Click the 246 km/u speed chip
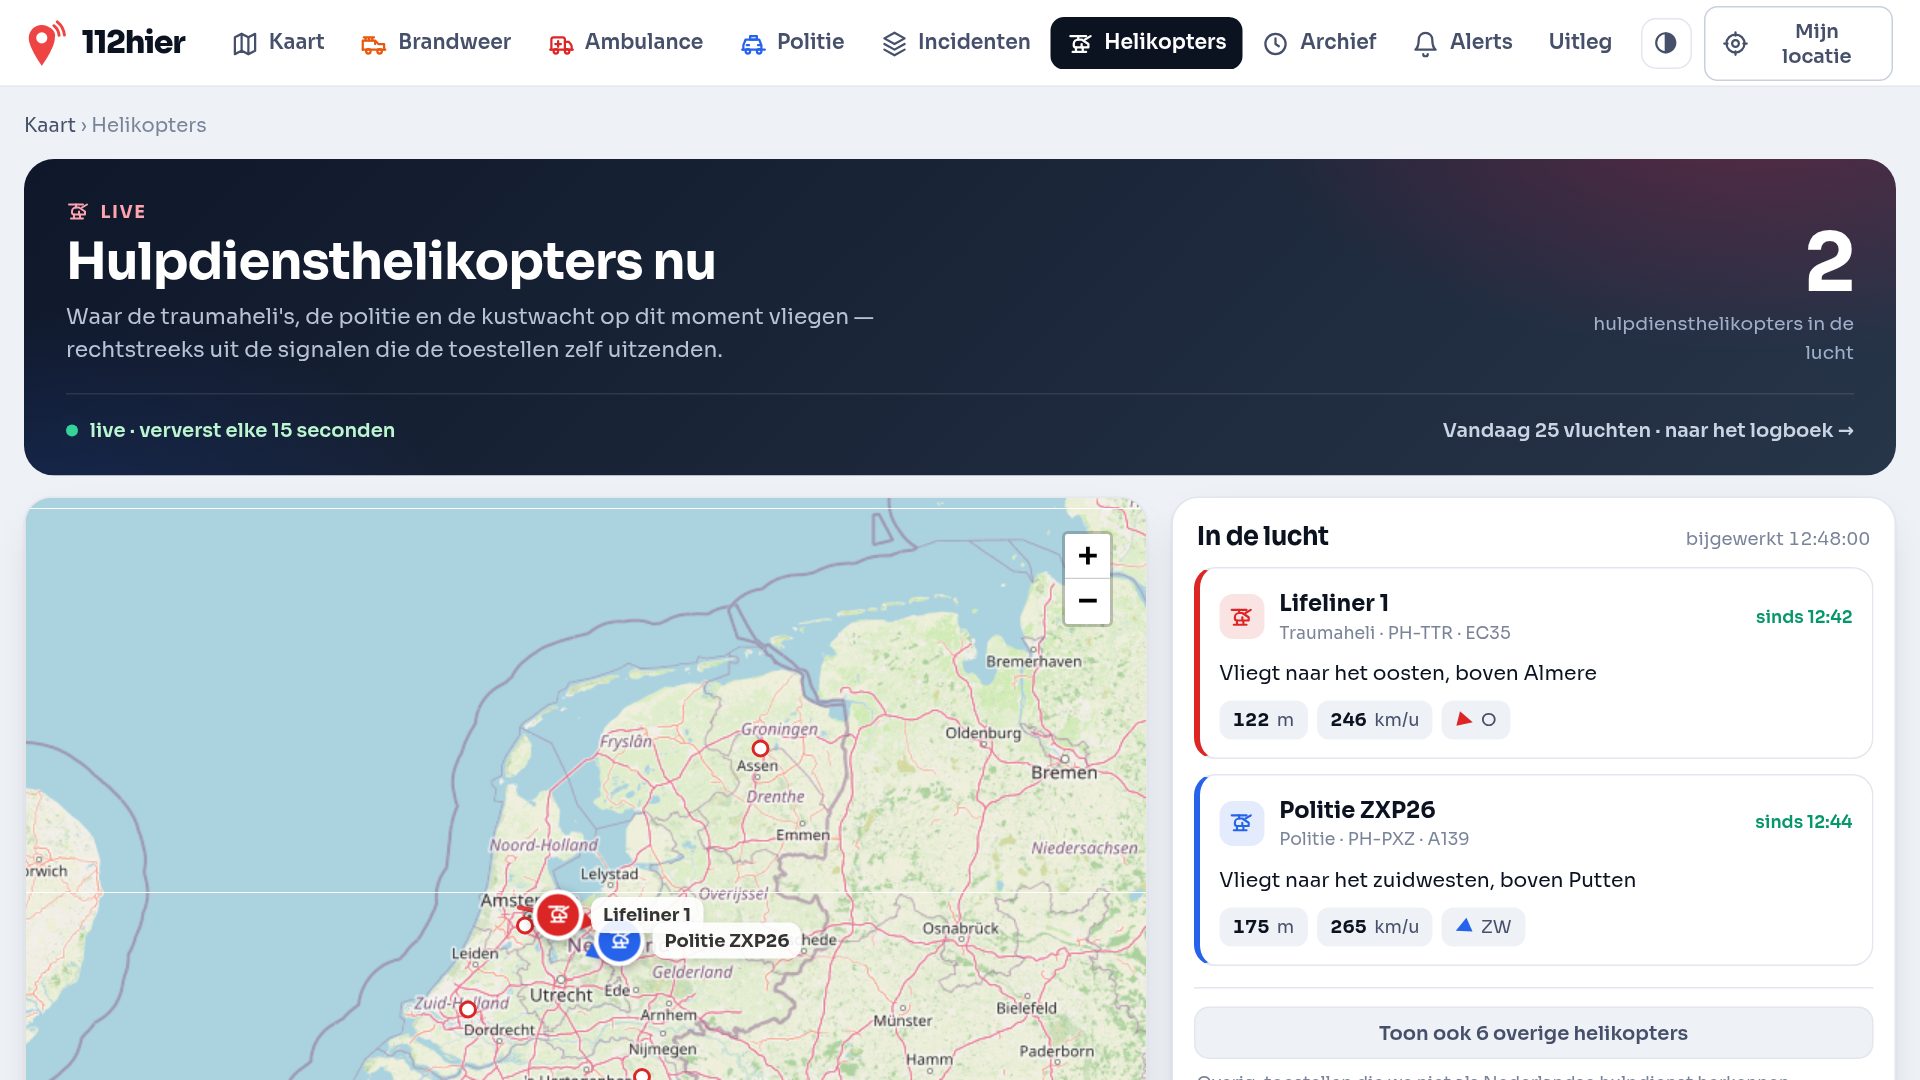The width and height of the screenshot is (1920, 1080). click(x=1374, y=720)
